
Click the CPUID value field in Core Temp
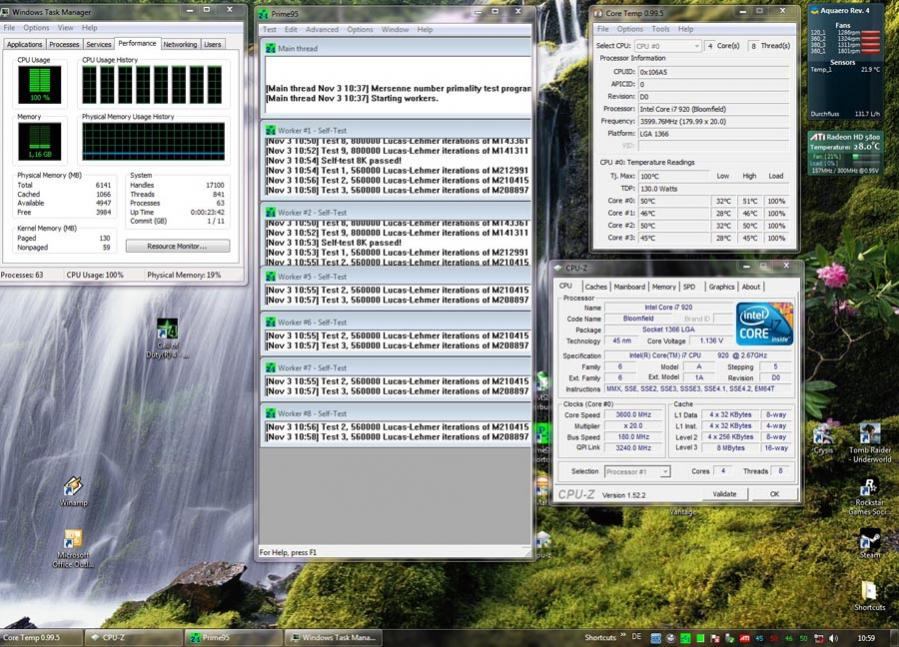(713, 72)
